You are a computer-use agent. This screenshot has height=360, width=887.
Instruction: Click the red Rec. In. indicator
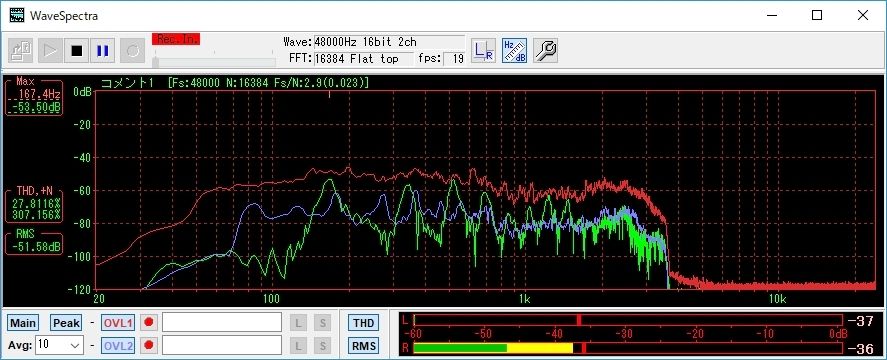[176, 39]
